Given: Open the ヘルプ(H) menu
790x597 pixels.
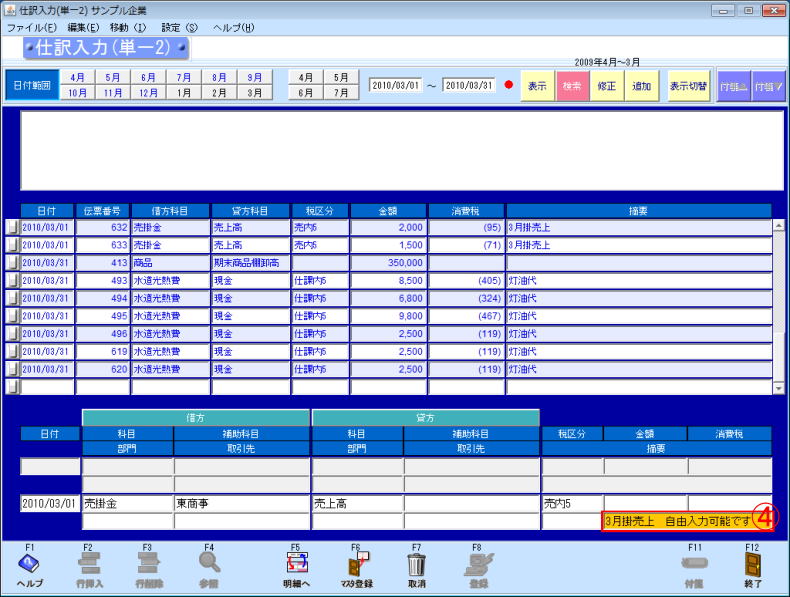Looking at the screenshot, I should (233, 28).
